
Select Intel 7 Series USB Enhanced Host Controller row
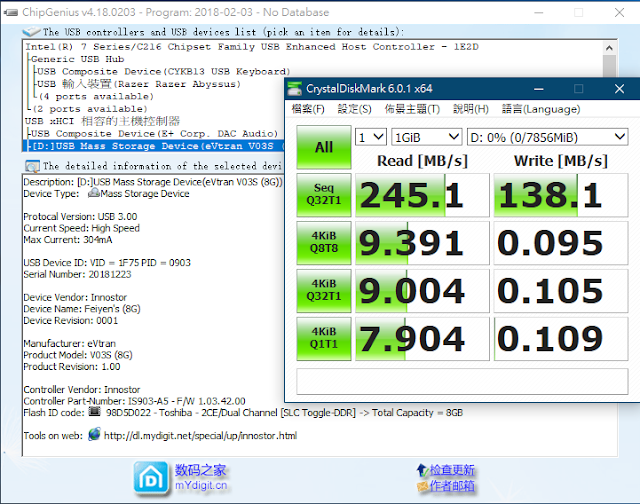(252, 47)
